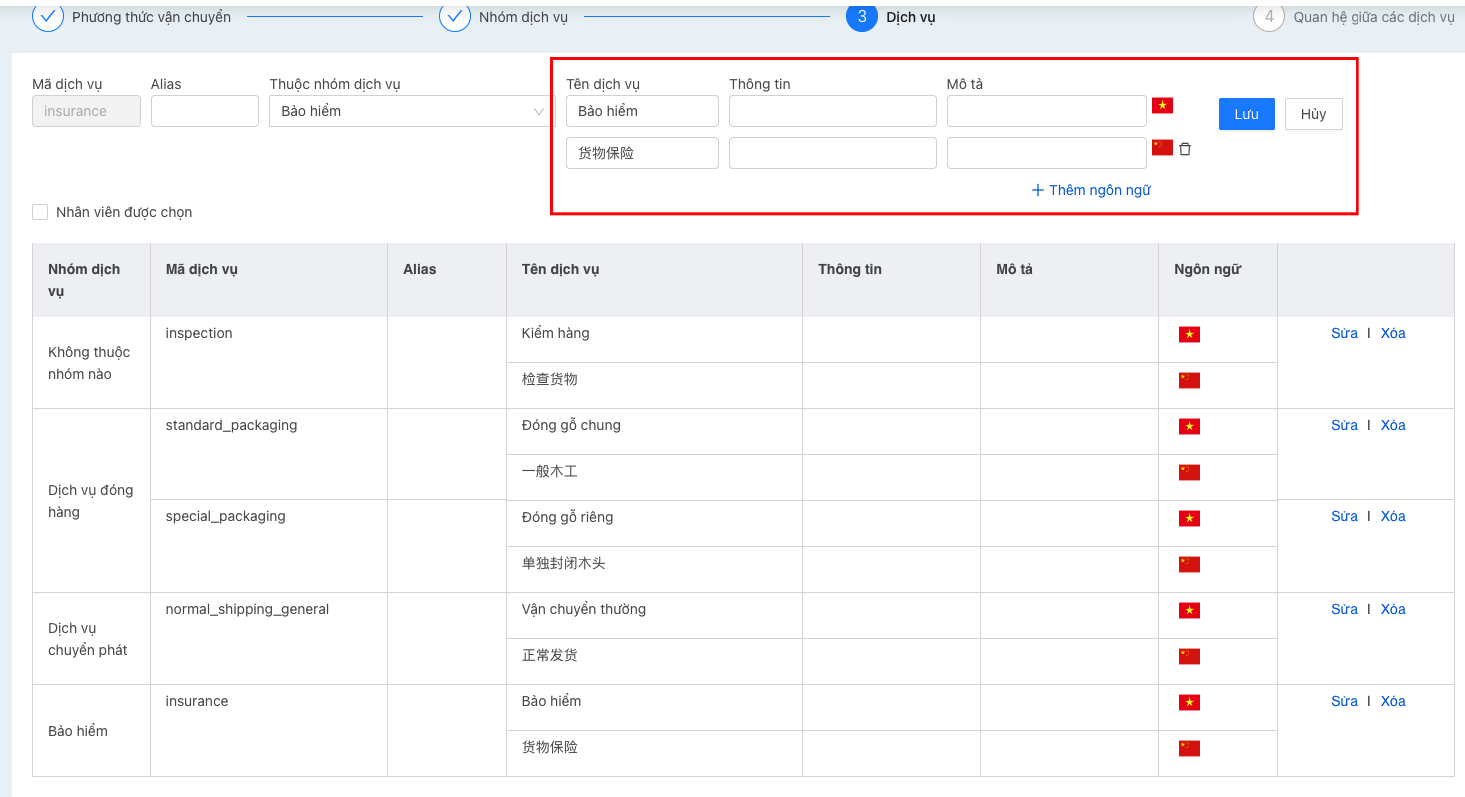This screenshot has height=797, width=1465.
Task: Click the checkmark icon for Phương thức vận chuyển
Action: pyautogui.click(x=48, y=17)
